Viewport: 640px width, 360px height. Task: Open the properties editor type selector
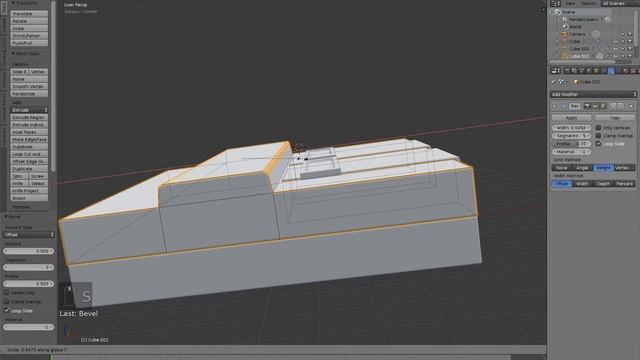556,71
